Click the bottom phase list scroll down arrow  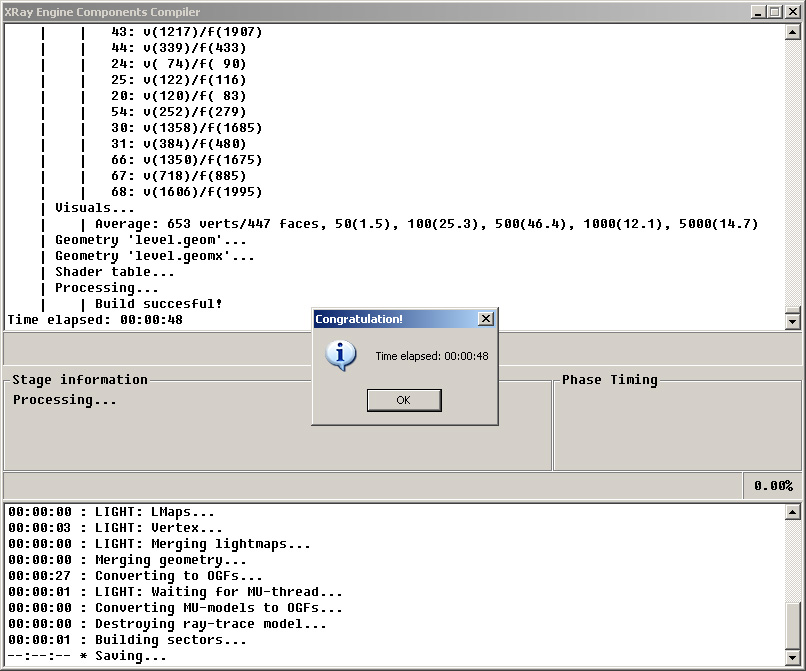pyautogui.click(x=793, y=657)
